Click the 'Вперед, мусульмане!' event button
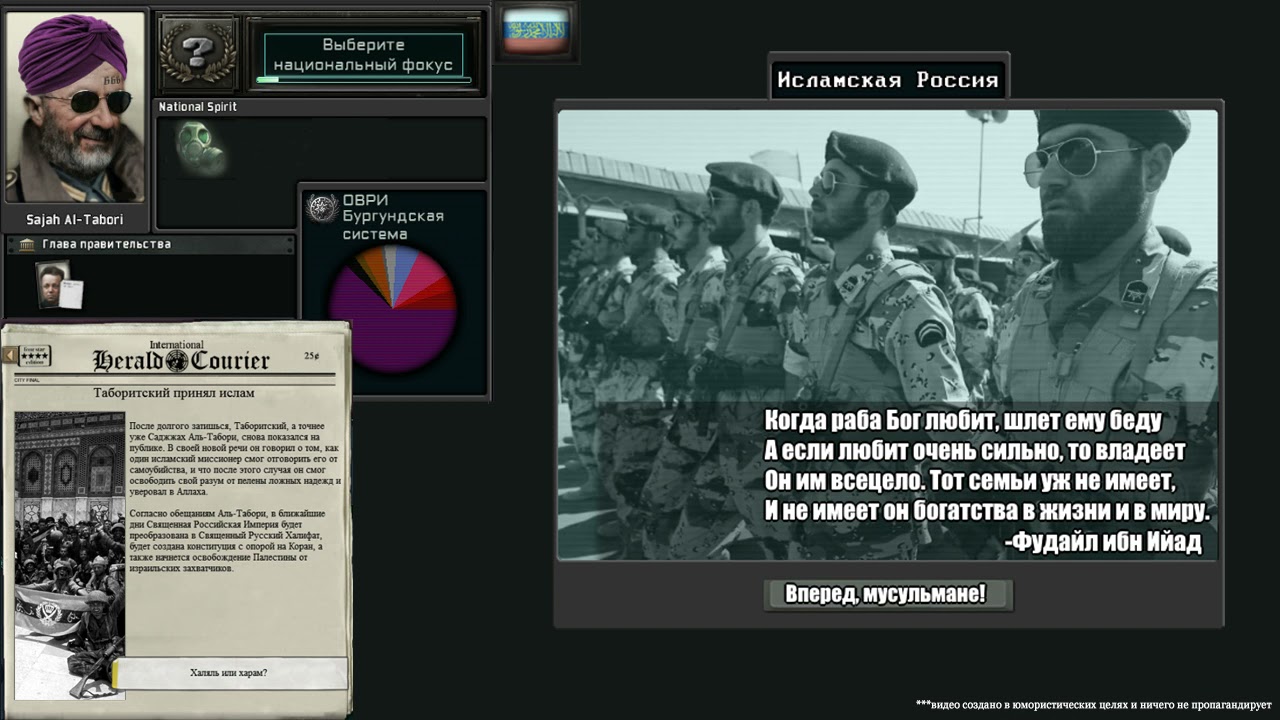 click(x=887, y=594)
